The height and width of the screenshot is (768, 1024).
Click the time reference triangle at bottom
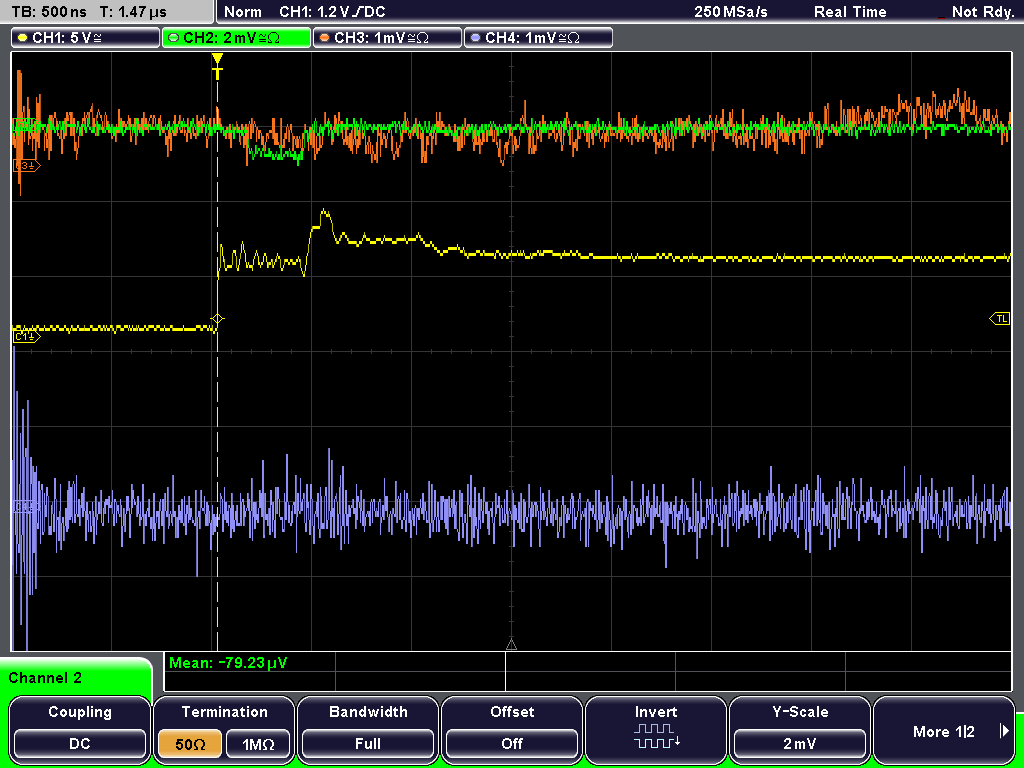pos(511,645)
